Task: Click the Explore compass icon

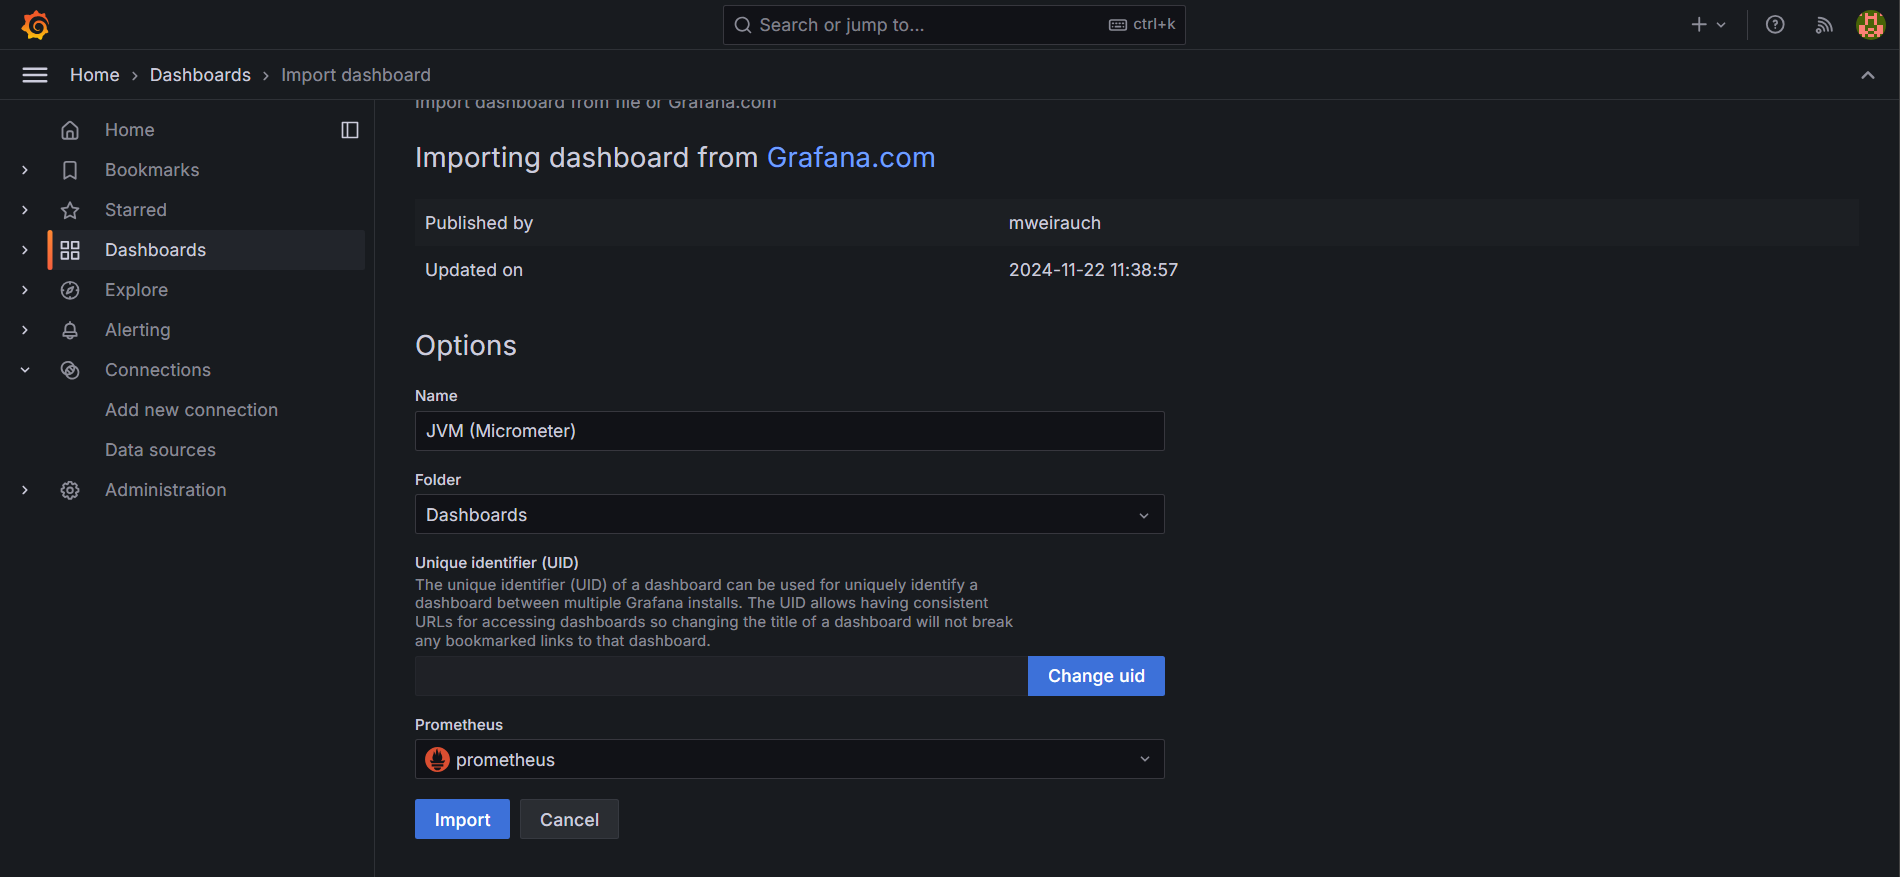Action: [70, 290]
